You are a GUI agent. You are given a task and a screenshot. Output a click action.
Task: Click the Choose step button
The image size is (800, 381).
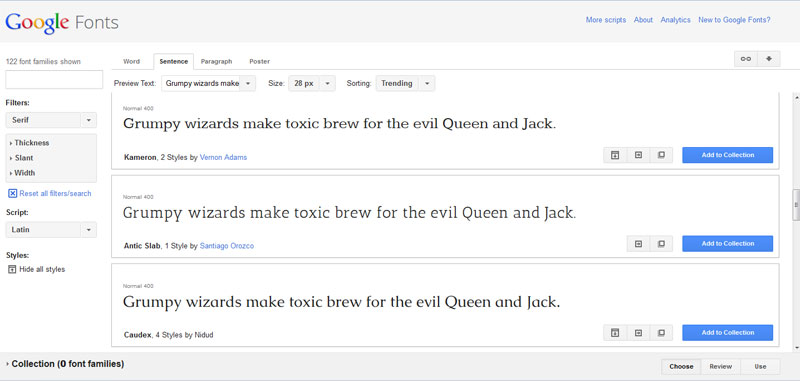pos(682,367)
